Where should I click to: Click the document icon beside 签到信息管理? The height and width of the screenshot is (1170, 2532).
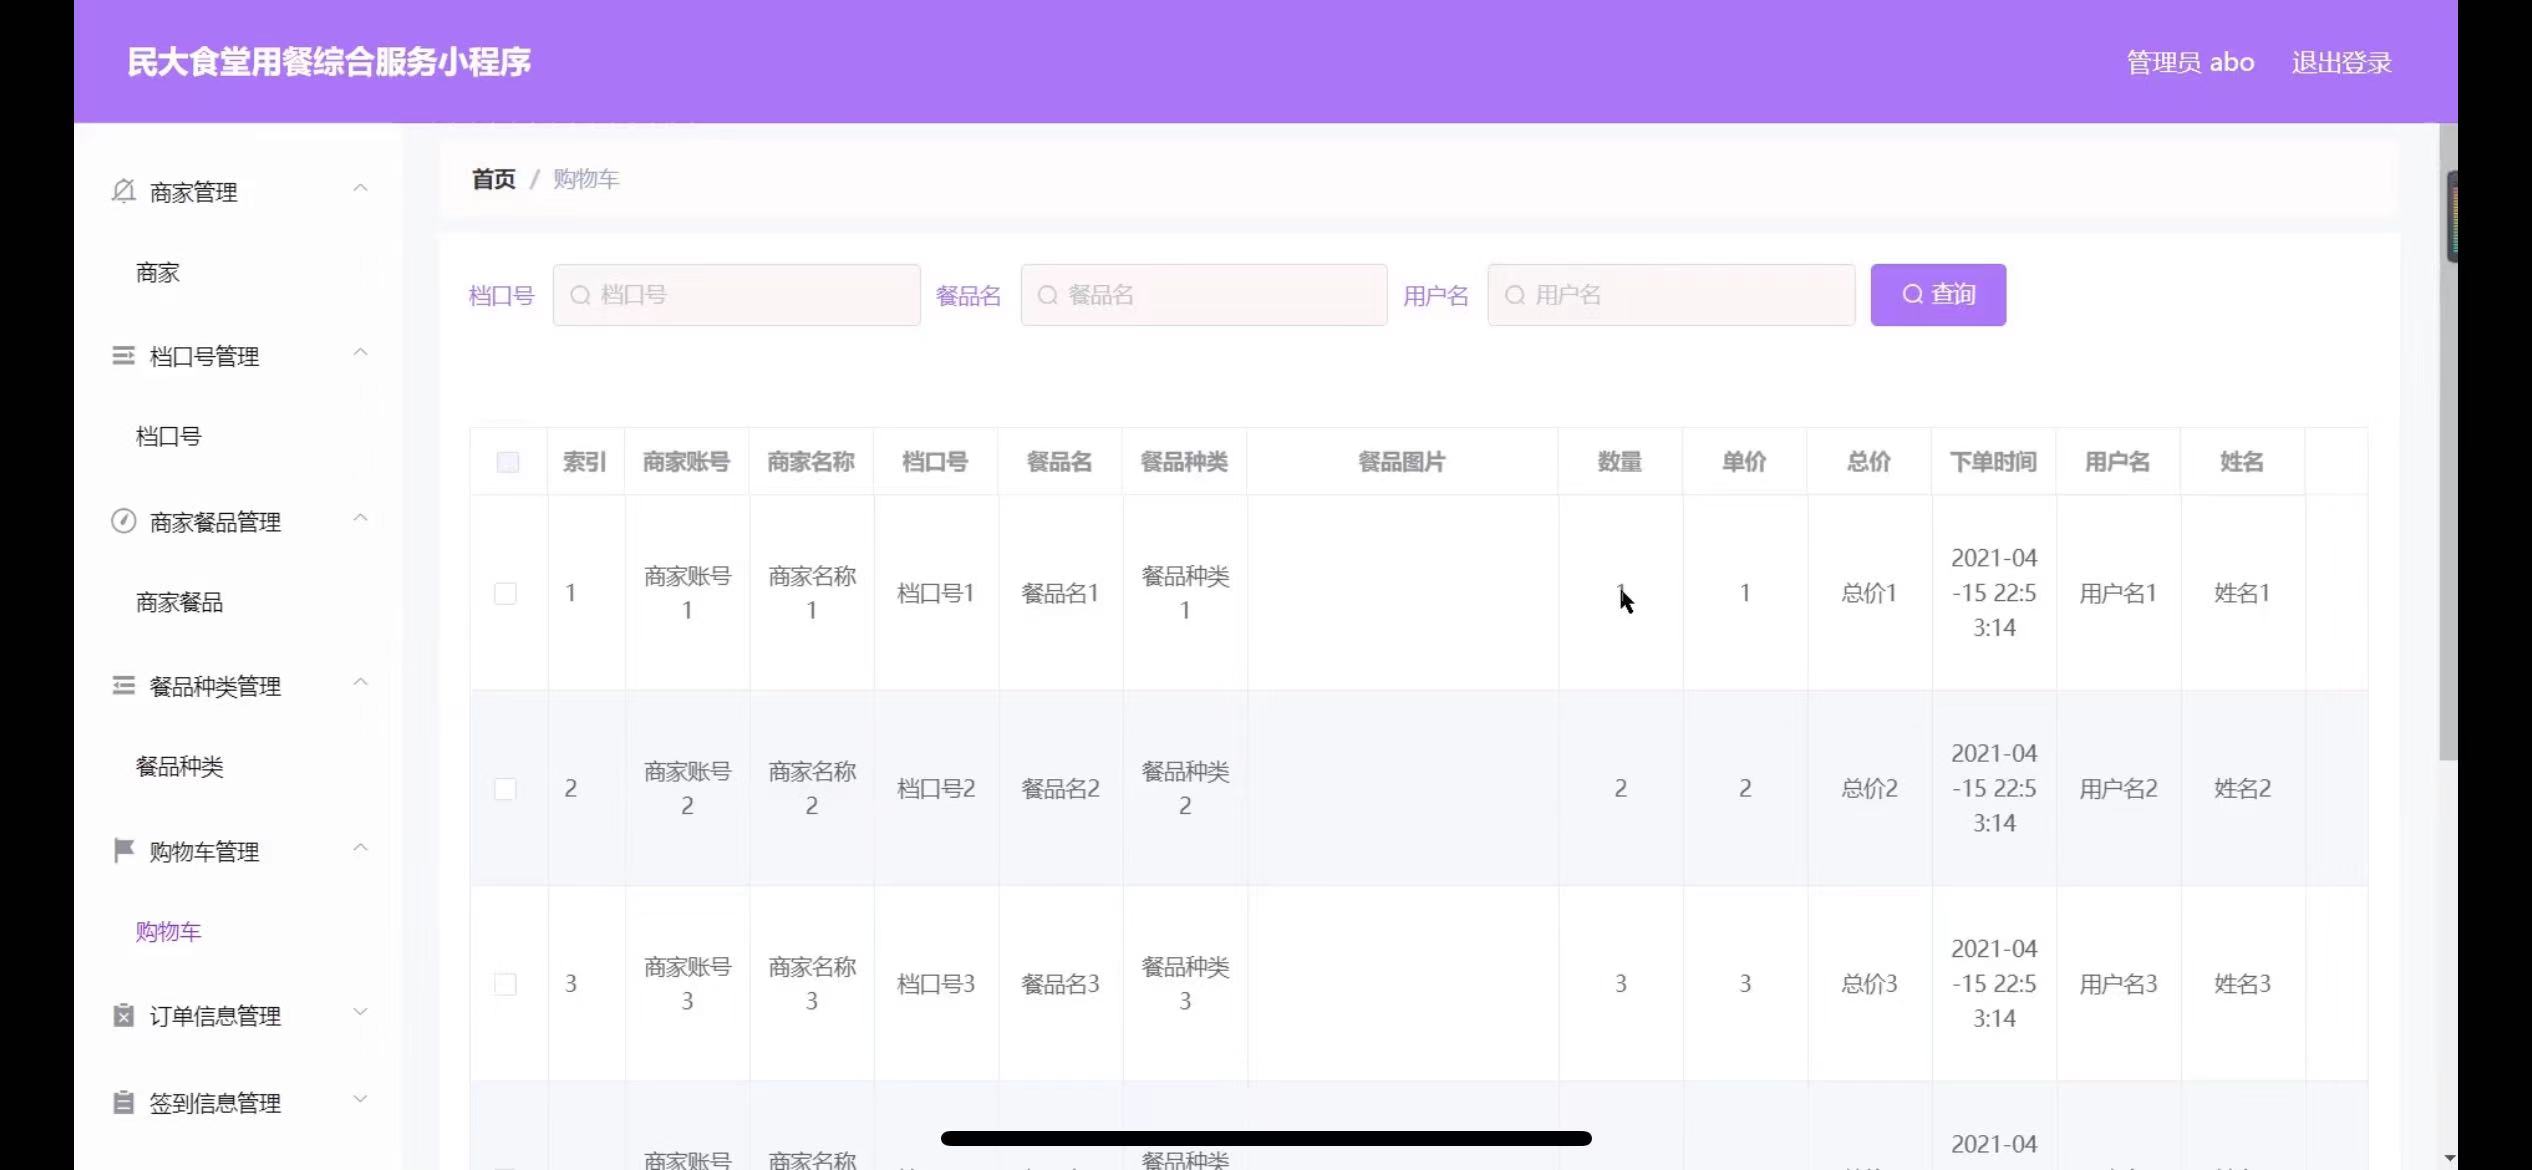[123, 1102]
